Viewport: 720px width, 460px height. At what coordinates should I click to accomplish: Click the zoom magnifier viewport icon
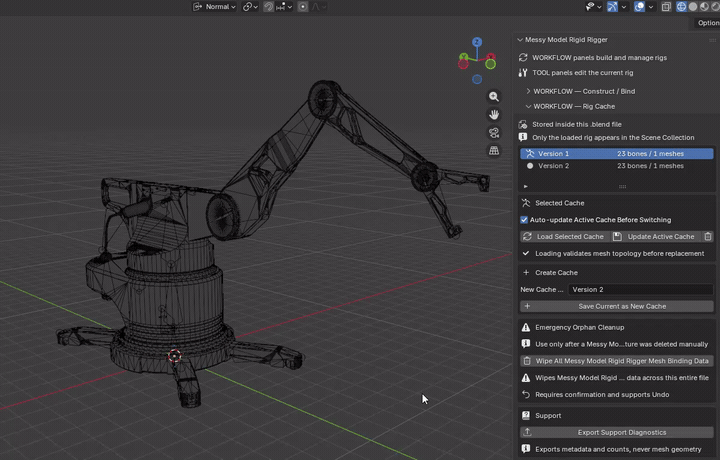tap(494, 96)
